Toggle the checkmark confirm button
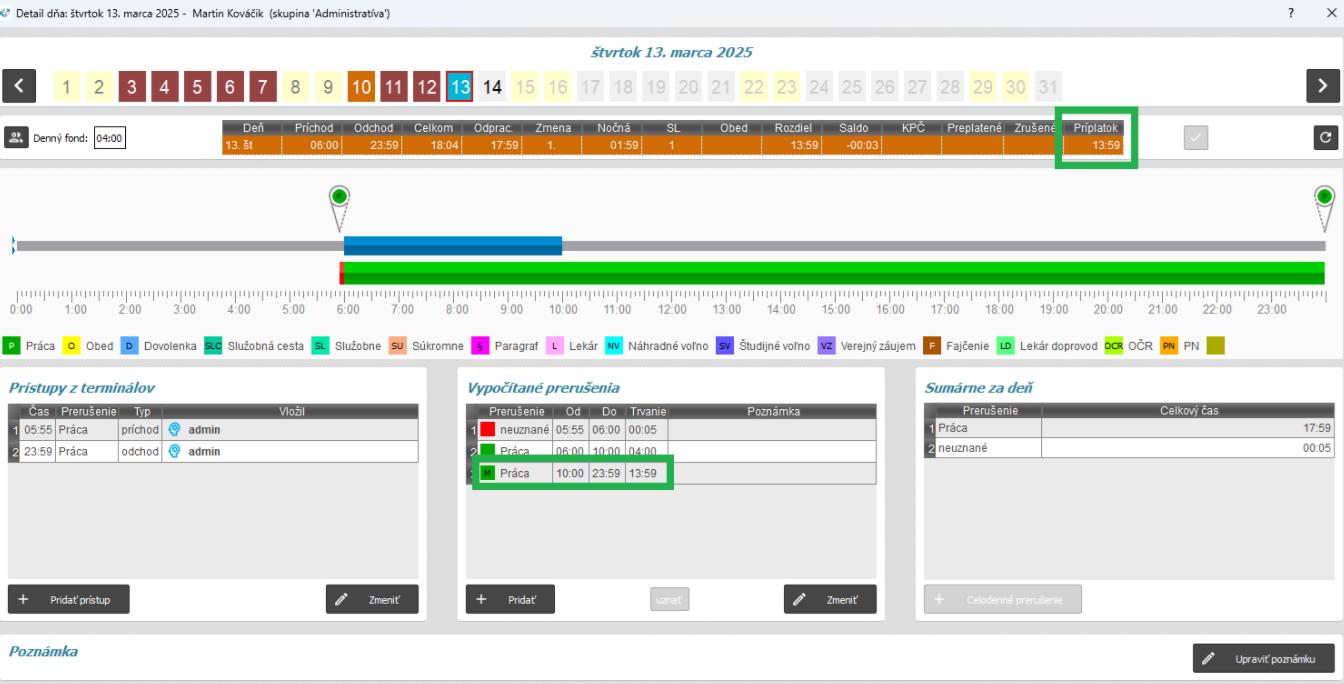Image resolution: width=1344 pixels, height=684 pixels. tap(1196, 138)
